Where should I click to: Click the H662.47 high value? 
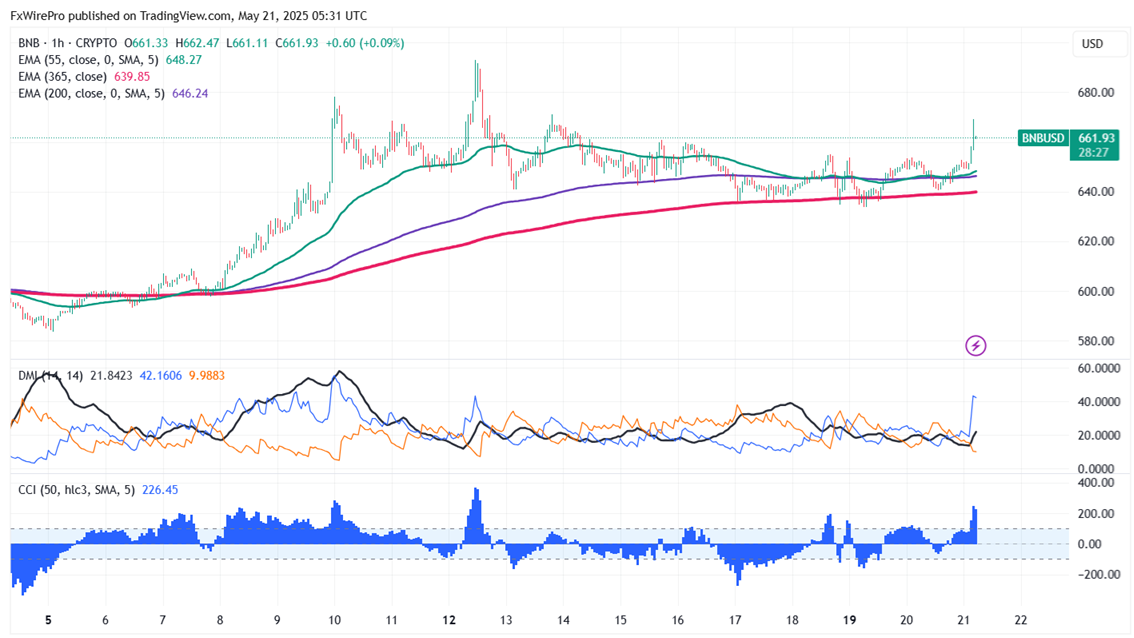click(x=197, y=43)
